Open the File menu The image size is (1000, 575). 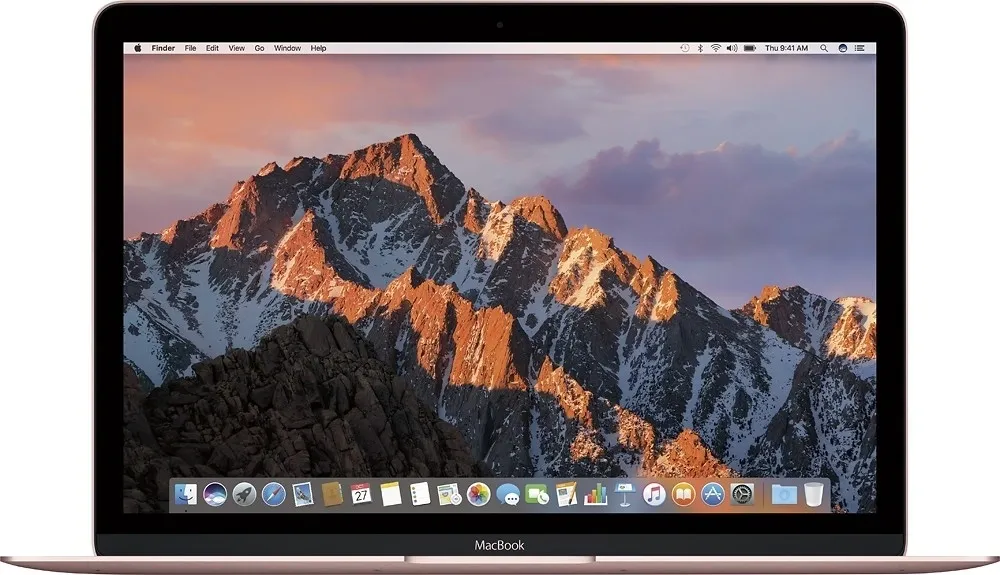[x=190, y=48]
